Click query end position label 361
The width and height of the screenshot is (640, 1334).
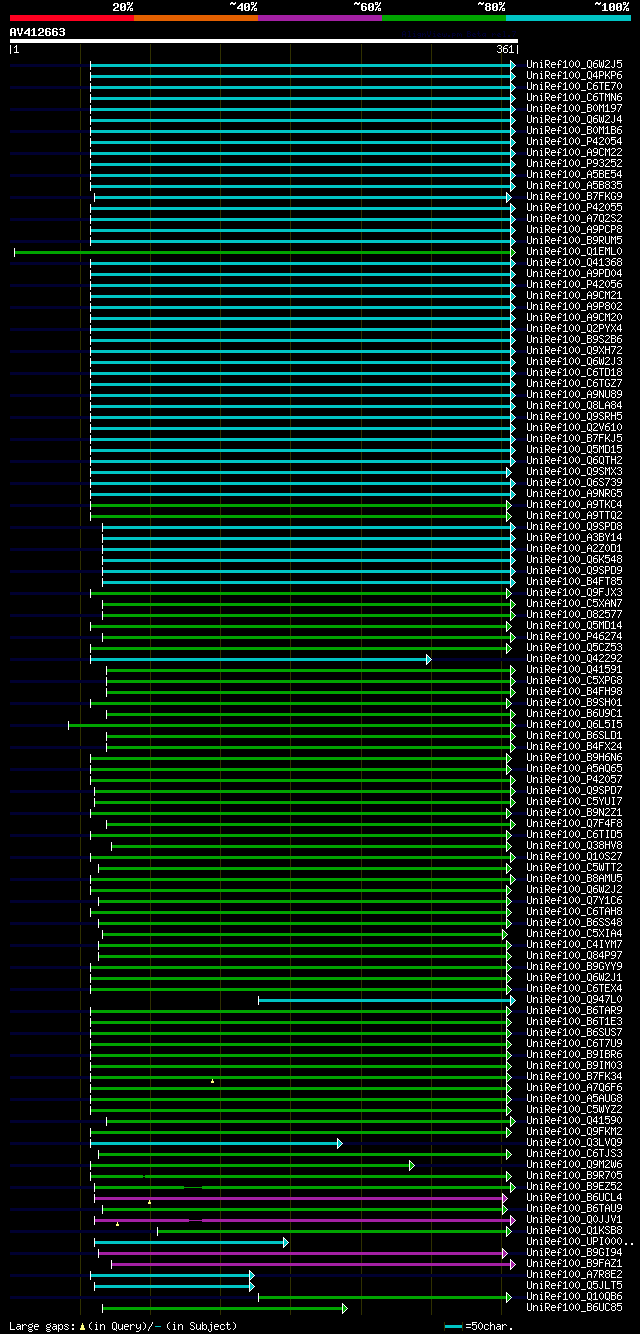point(505,49)
